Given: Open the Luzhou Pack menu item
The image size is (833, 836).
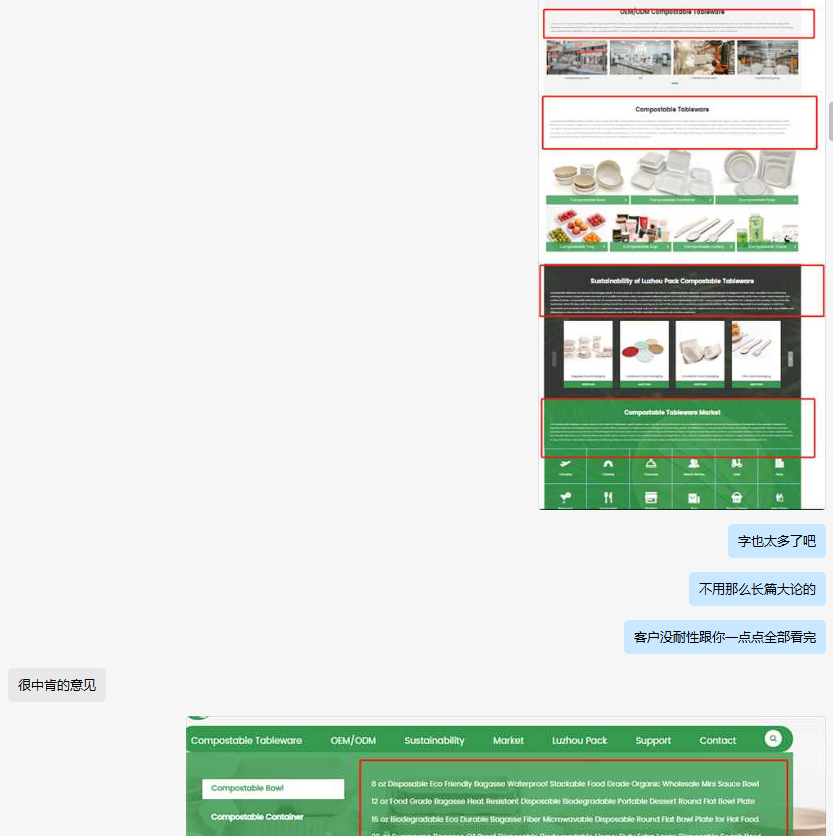Looking at the screenshot, I should [x=579, y=741].
